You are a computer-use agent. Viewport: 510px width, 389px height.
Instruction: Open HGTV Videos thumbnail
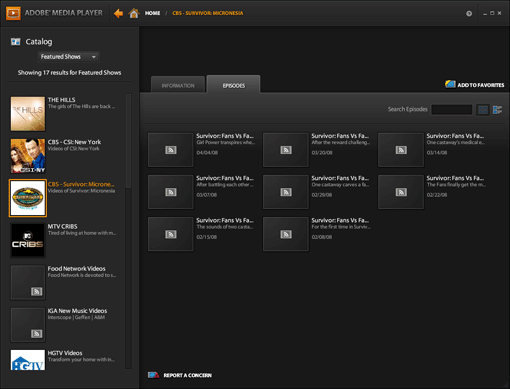click(x=28, y=360)
